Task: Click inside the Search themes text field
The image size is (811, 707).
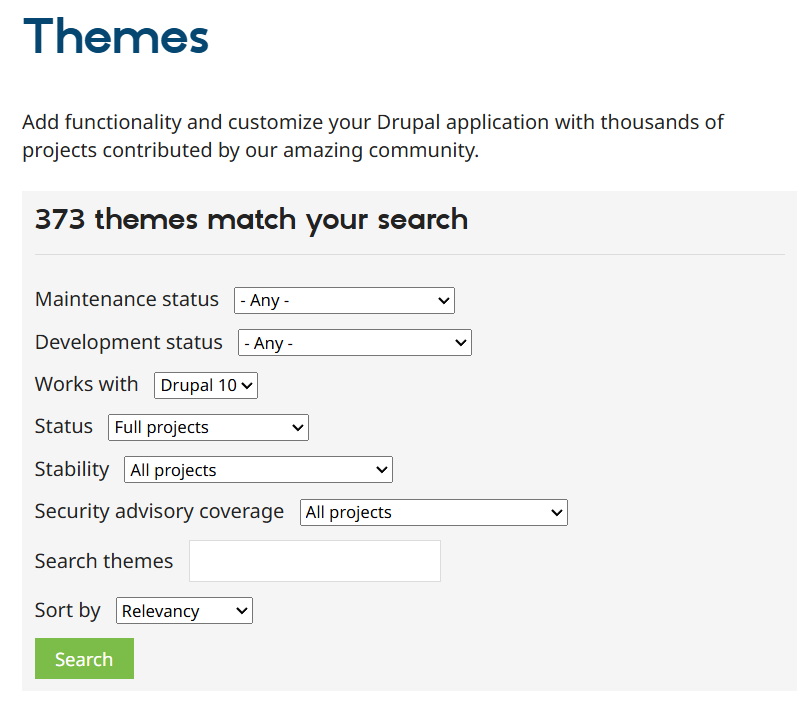Action: (x=314, y=561)
